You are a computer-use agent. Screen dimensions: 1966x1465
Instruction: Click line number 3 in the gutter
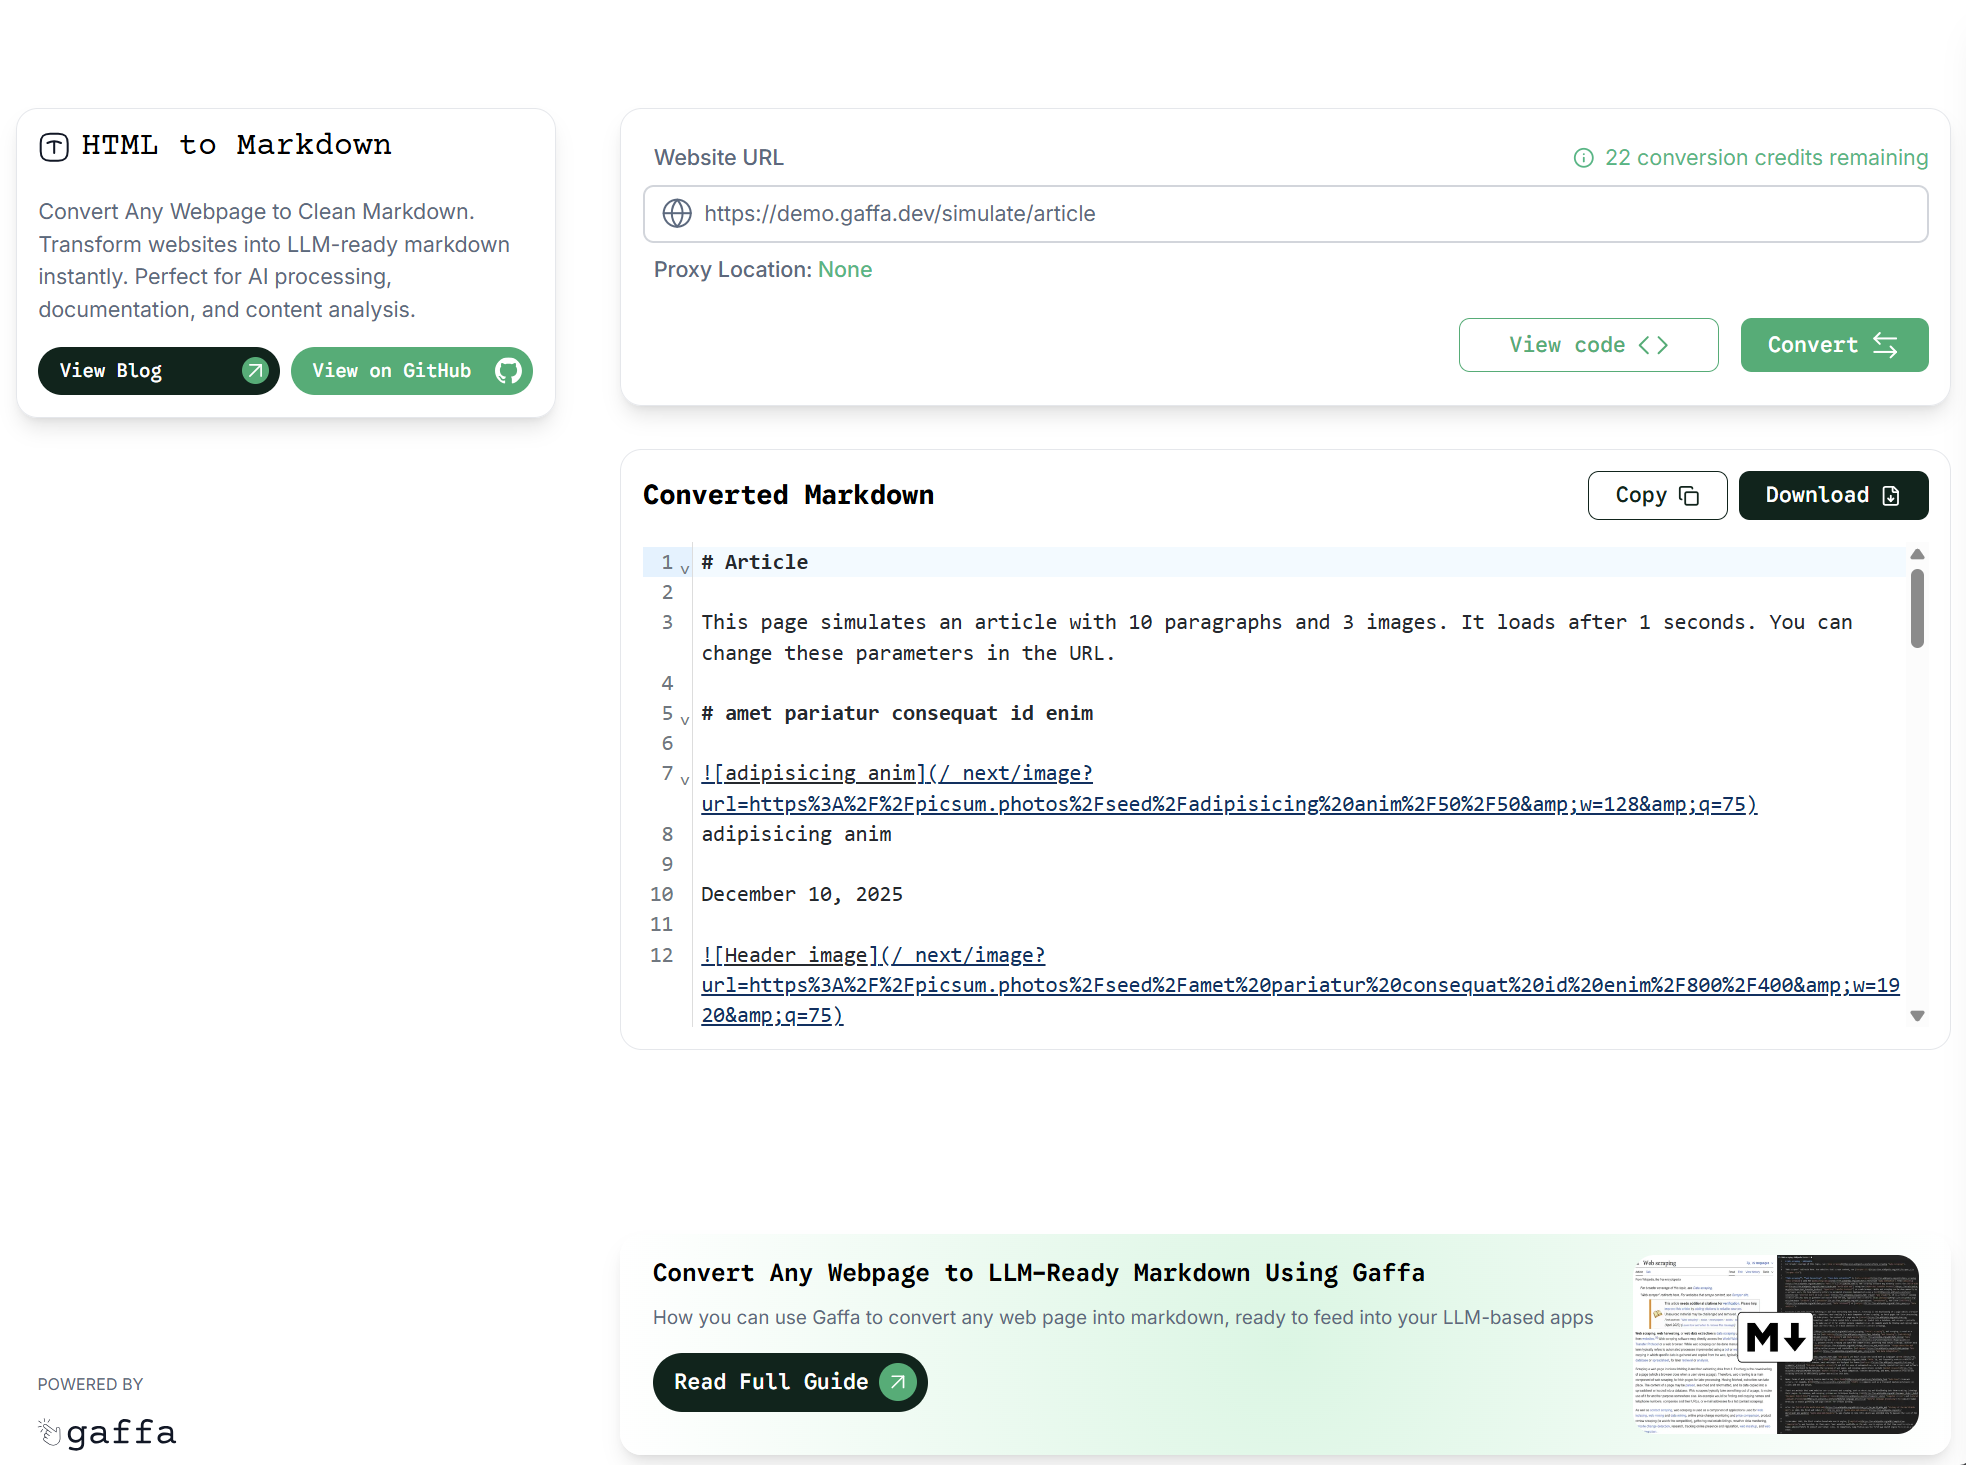[667, 622]
